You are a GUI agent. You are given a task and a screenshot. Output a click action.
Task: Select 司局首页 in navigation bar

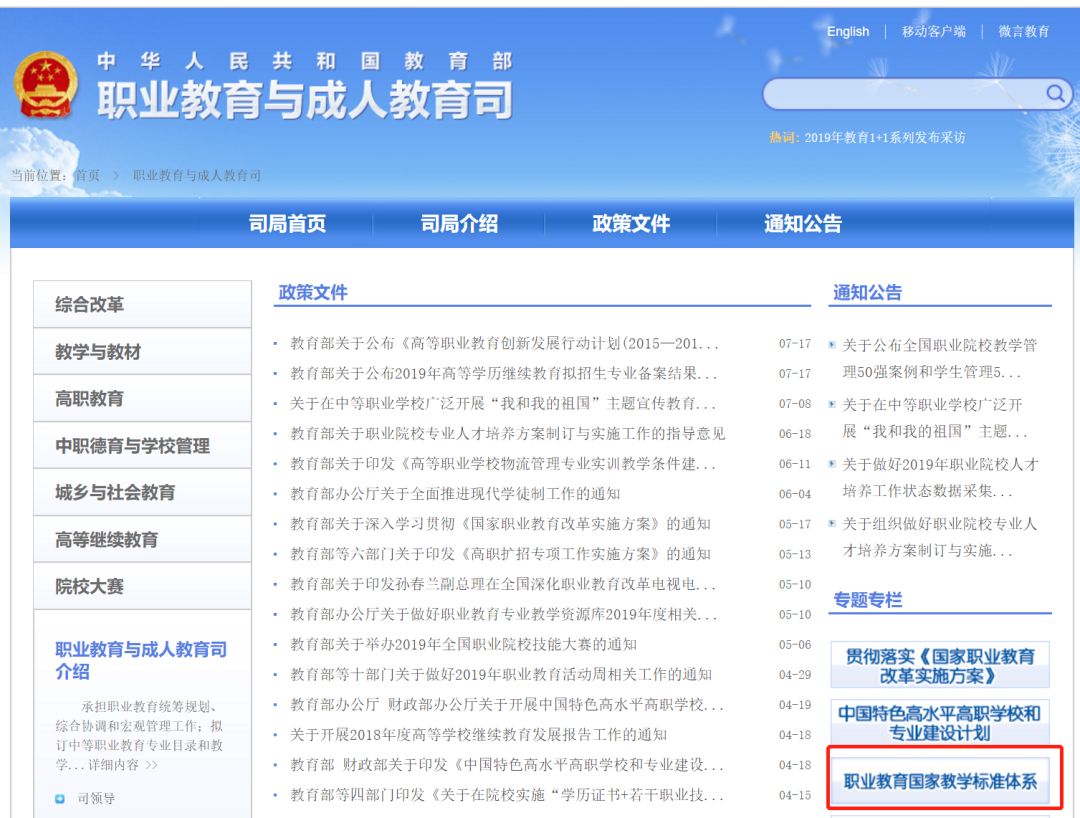(x=287, y=224)
